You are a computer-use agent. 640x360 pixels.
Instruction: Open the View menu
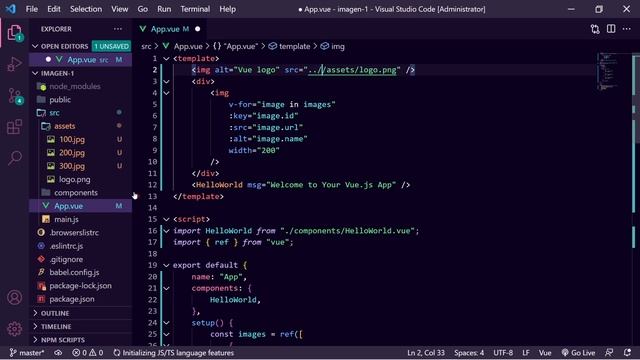(x=120, y=9)
